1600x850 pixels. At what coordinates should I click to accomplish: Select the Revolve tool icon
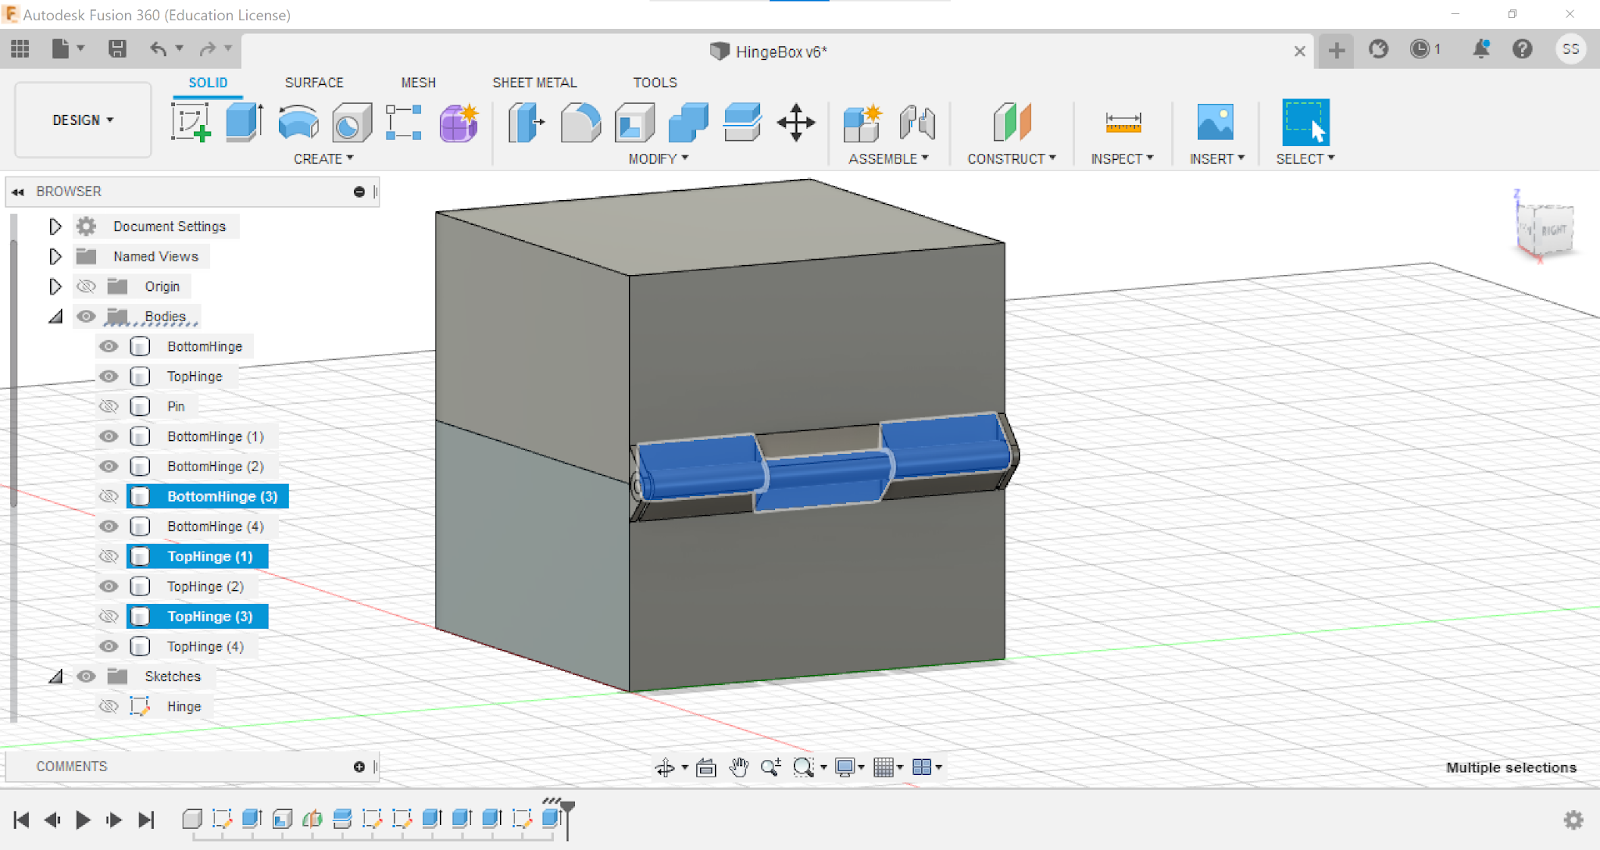(298, 123)
